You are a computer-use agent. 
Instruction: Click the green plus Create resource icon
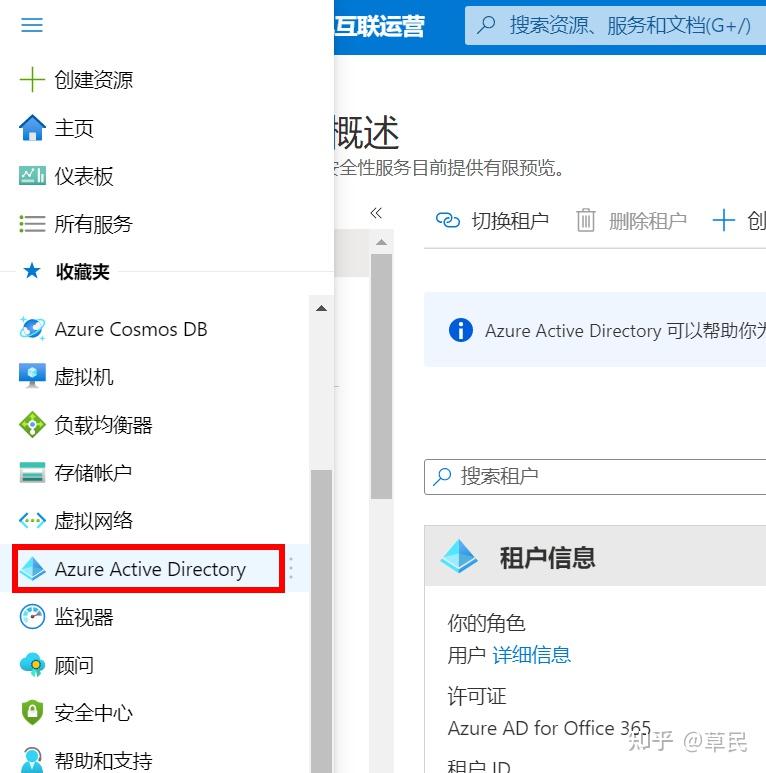tap(32, 79)
